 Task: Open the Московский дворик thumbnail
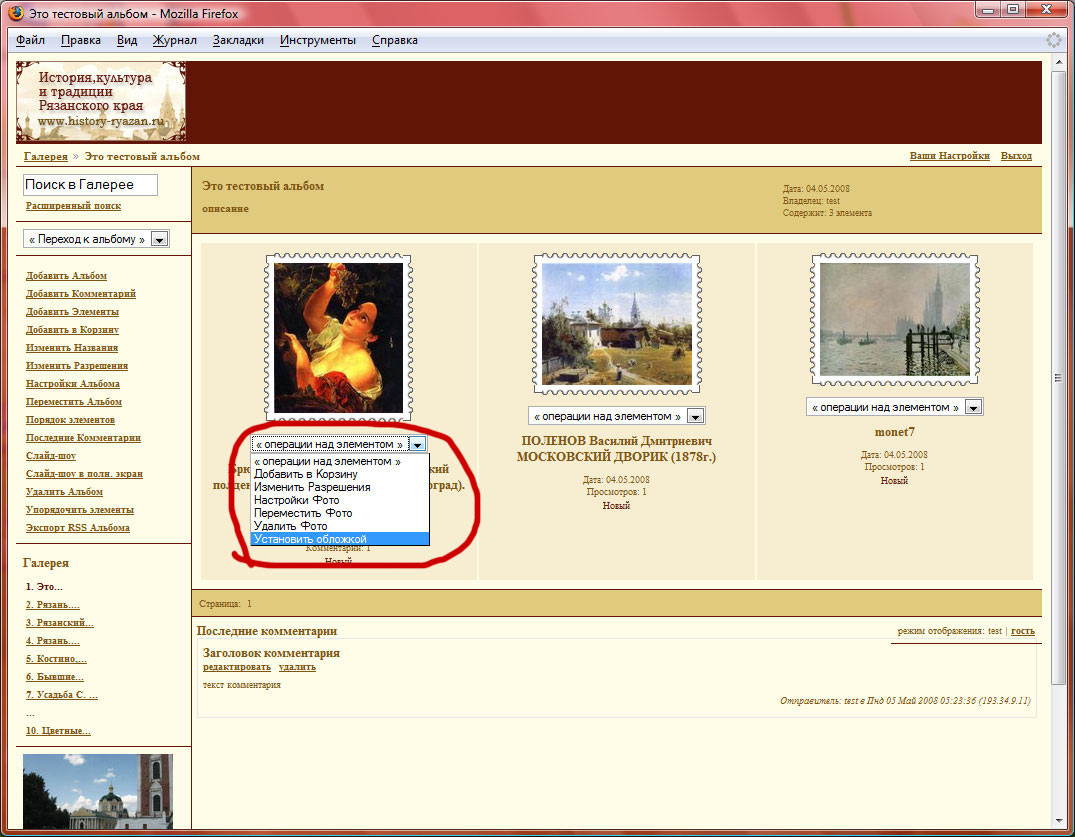coord(616,324)
